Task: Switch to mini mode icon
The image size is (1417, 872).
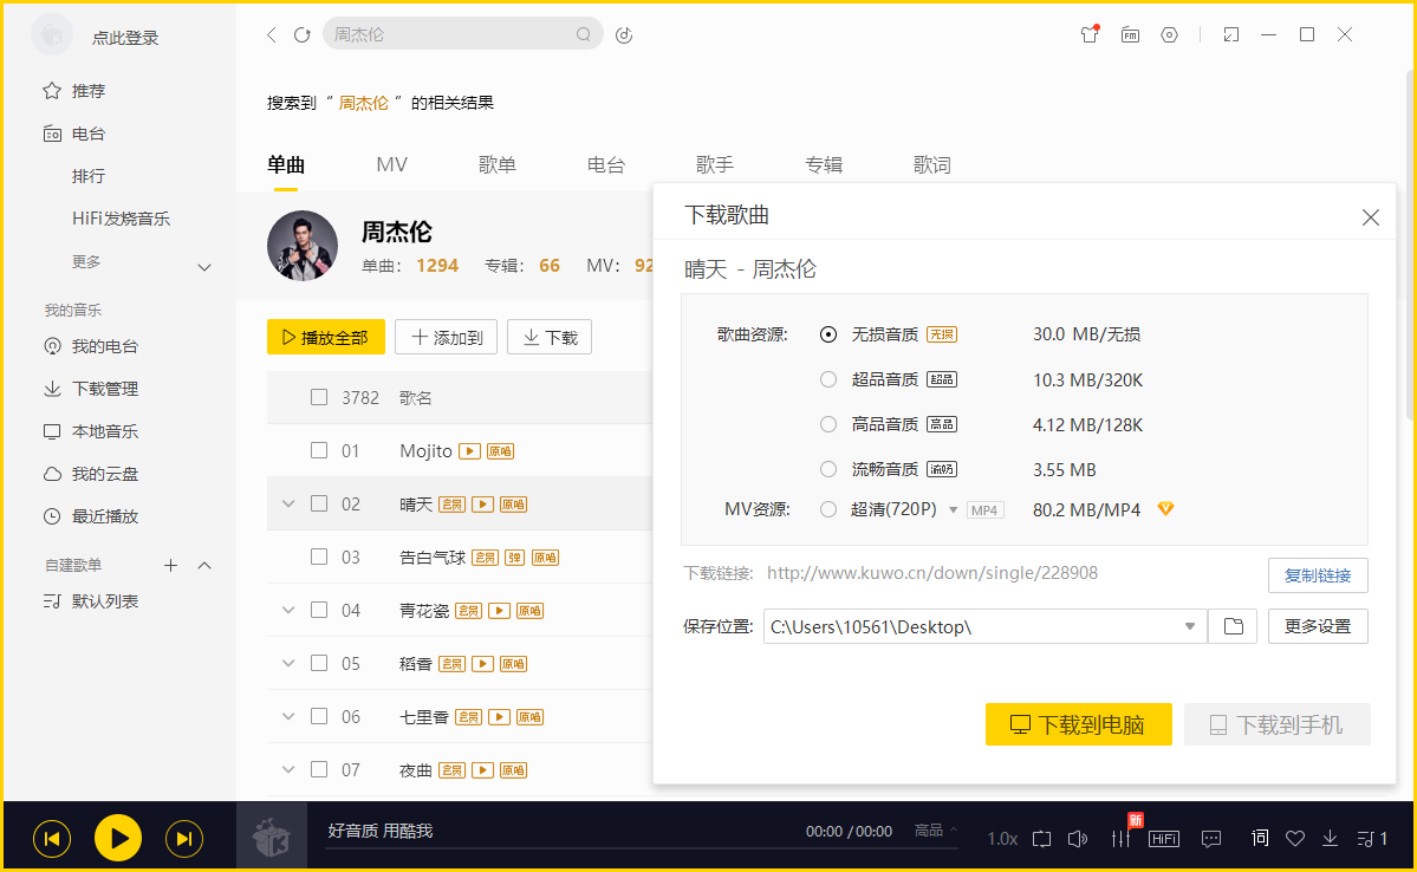Action: point(1231,35)
